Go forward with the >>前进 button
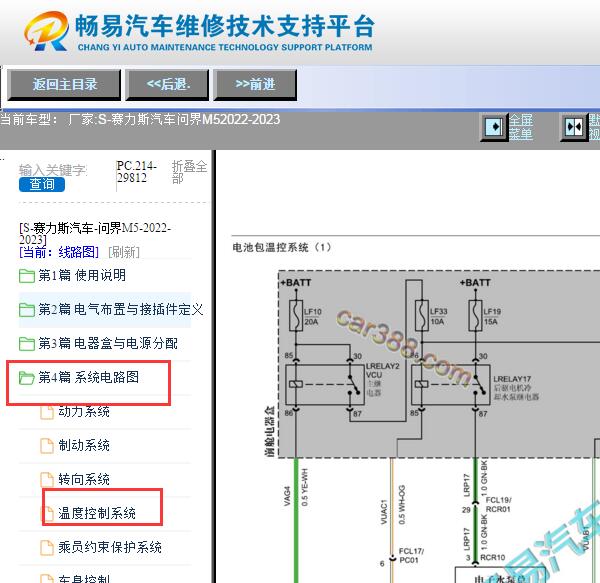Viewport: 600px width, 583px height. (x=255, y=85)
